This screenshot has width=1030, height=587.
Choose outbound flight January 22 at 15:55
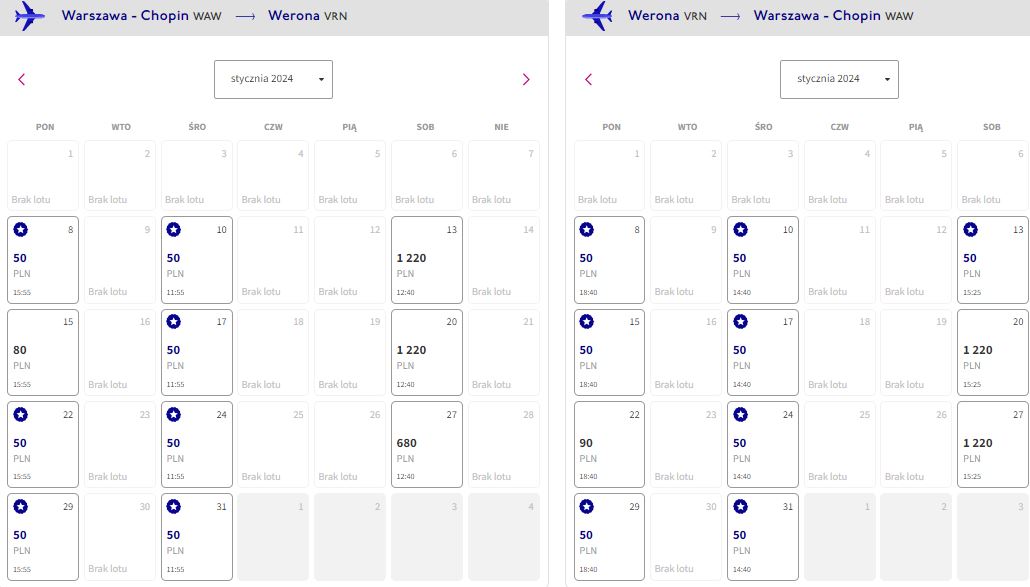pos(43,445)
